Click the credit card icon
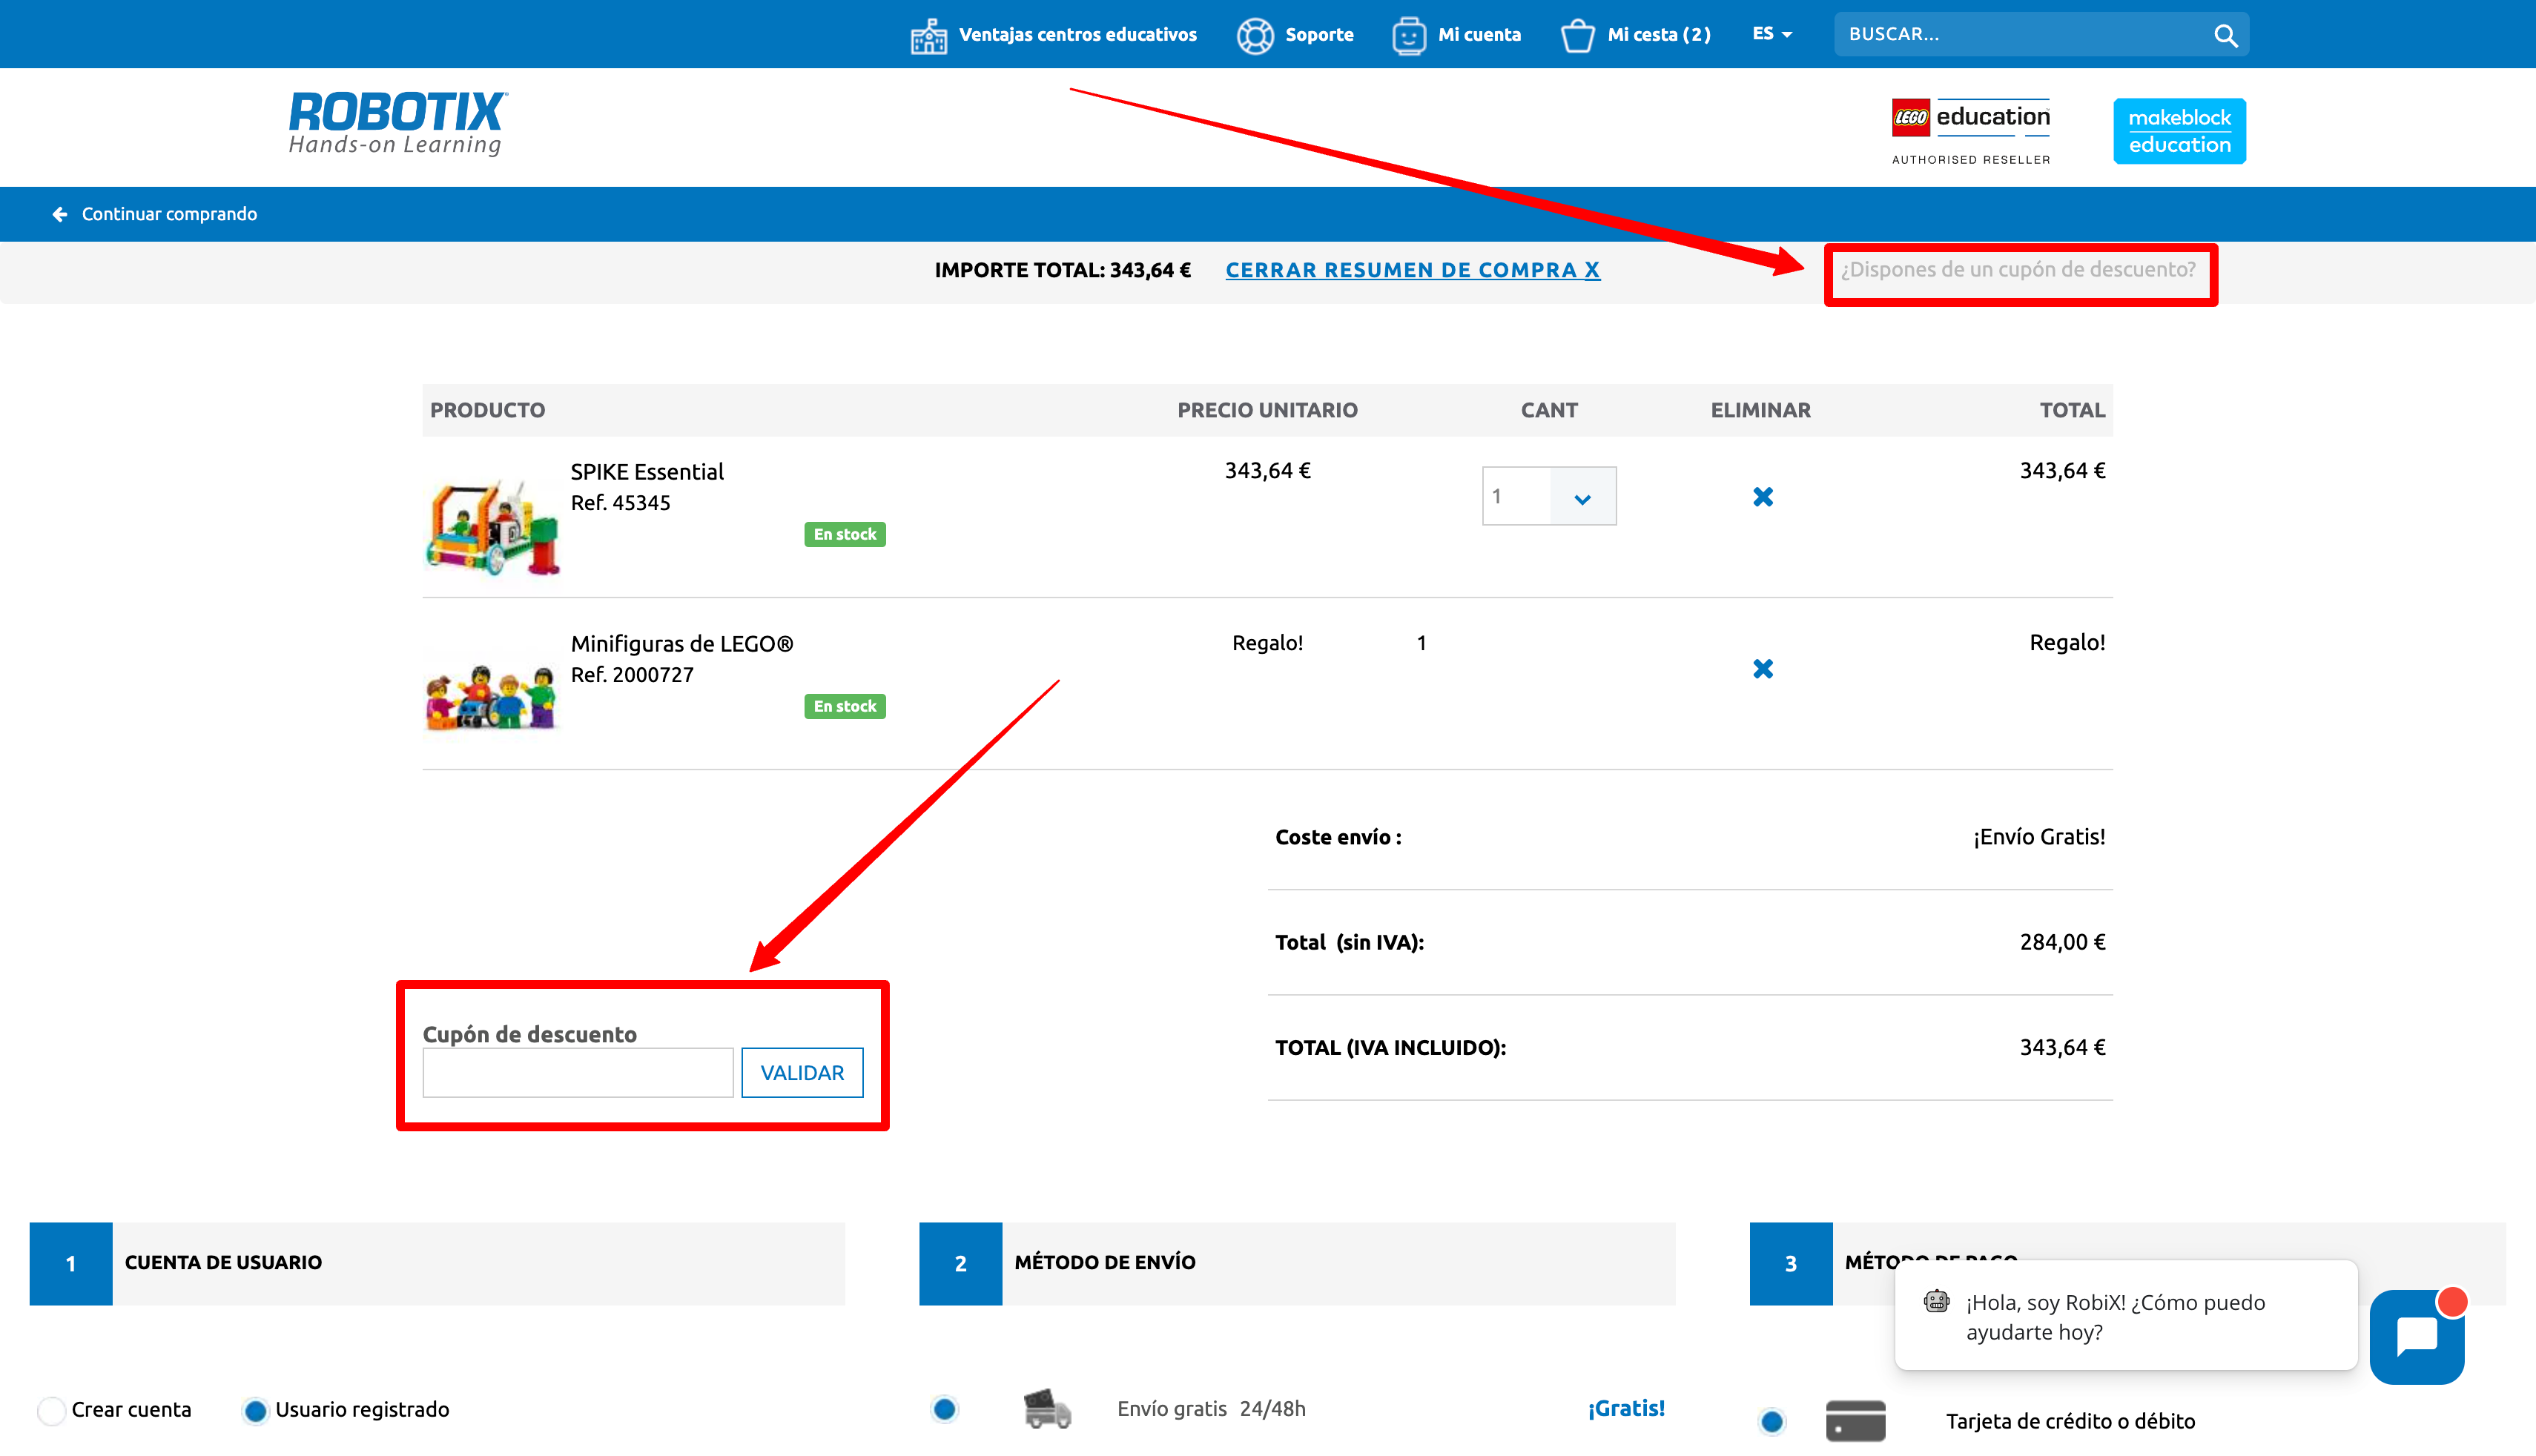The width and height of the screenshot is (2536, 1456). click(1855, 1421)
